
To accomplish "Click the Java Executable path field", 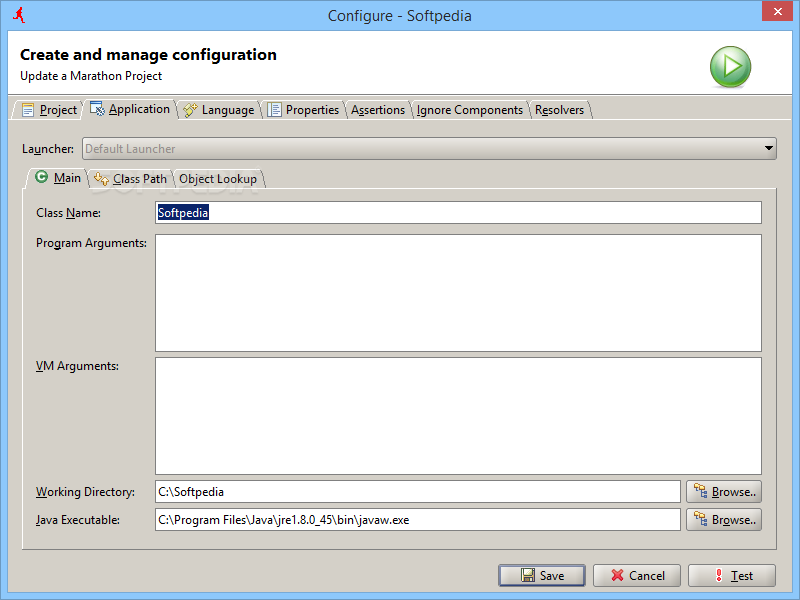I will [418, 520].
